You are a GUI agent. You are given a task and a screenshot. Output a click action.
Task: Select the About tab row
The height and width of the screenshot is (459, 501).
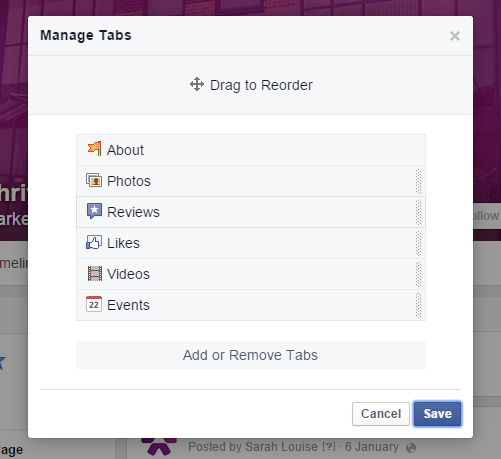click(x=251, y=150)
